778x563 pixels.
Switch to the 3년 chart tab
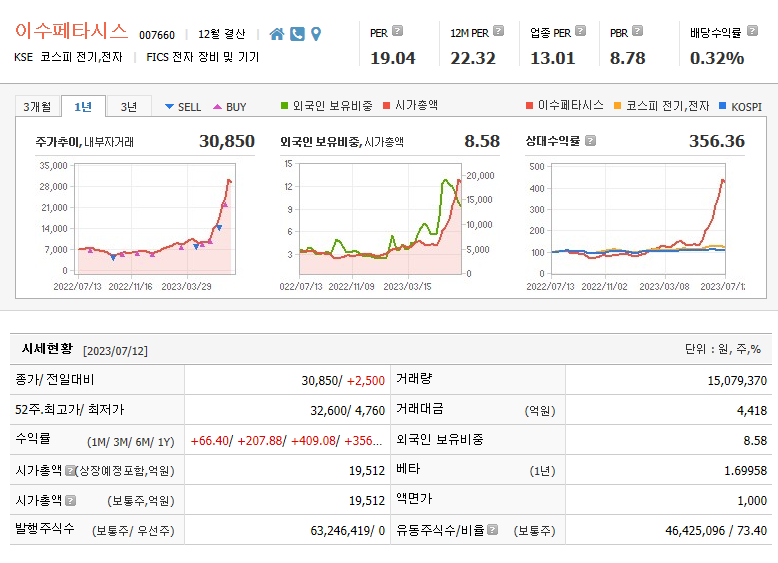pyautogui.click(x=129, y=106)
